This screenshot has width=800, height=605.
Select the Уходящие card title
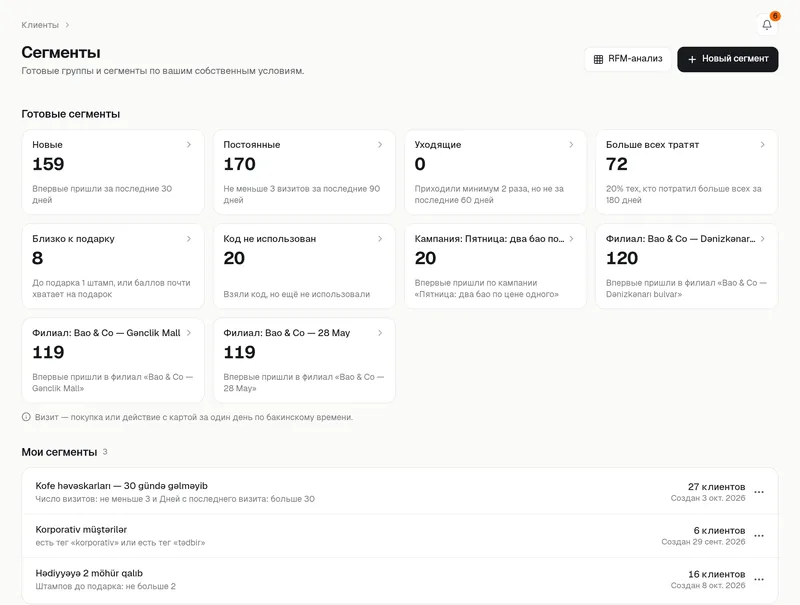tap(438, 145)
